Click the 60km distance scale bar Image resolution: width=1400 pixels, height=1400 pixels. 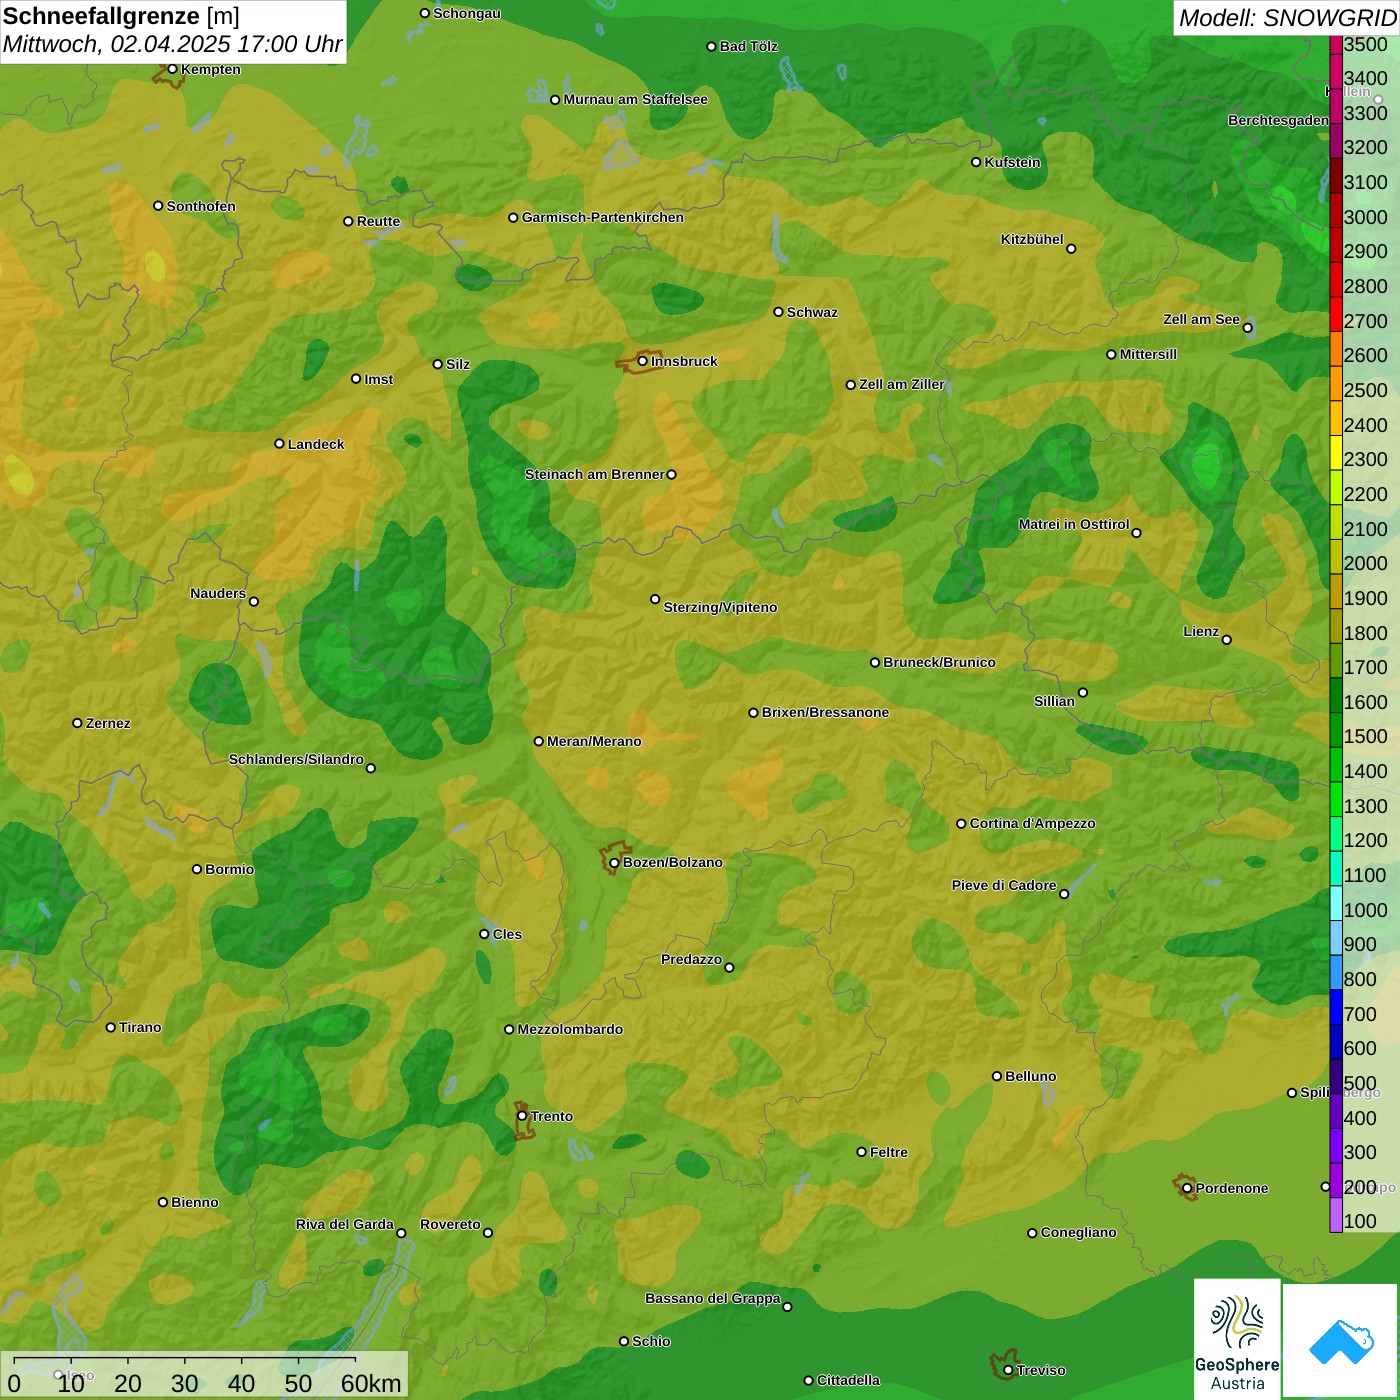(185, 1360)
